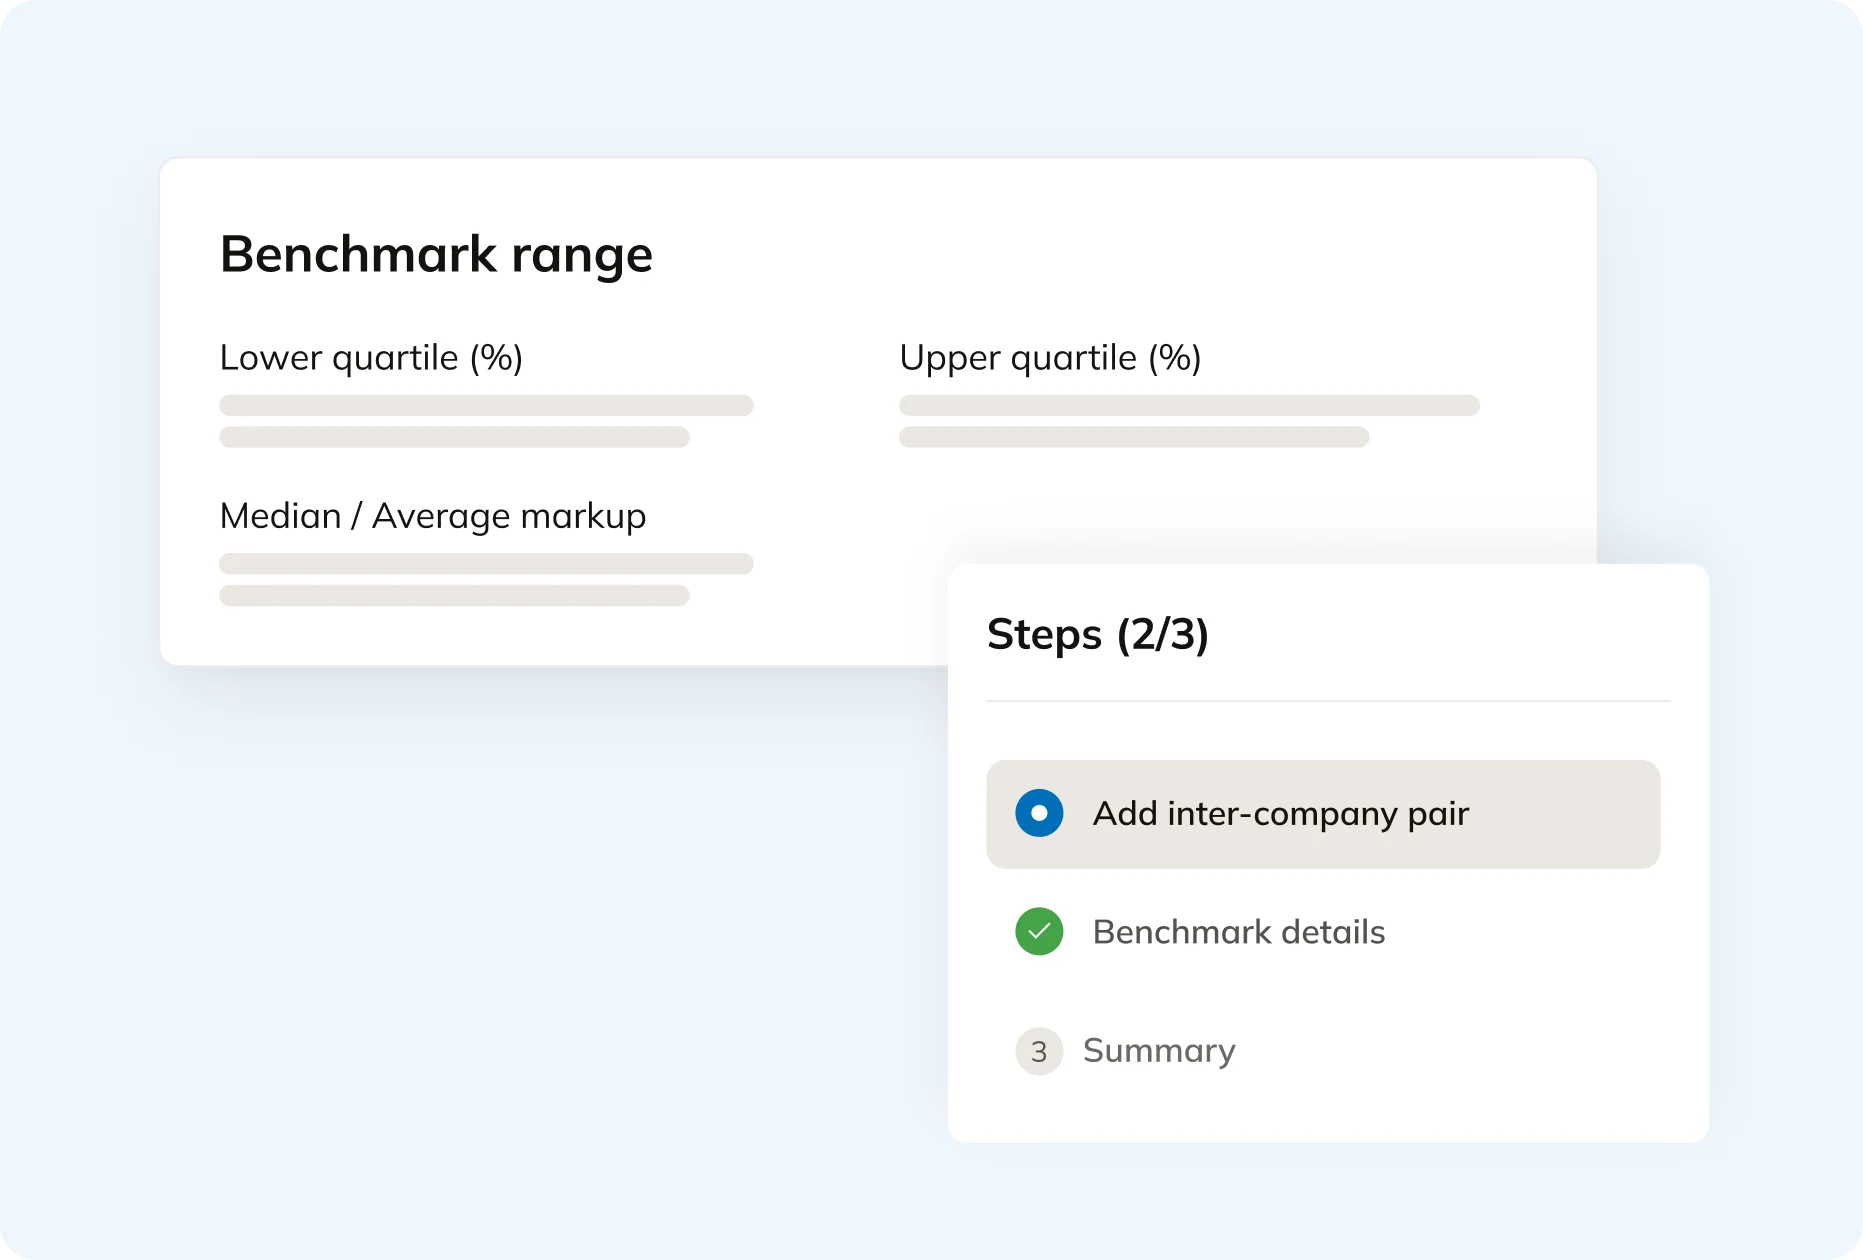Focus the first bar under Median / Average markup
This screenshot has width=1863, height=1260.
[x=486, y=563]
